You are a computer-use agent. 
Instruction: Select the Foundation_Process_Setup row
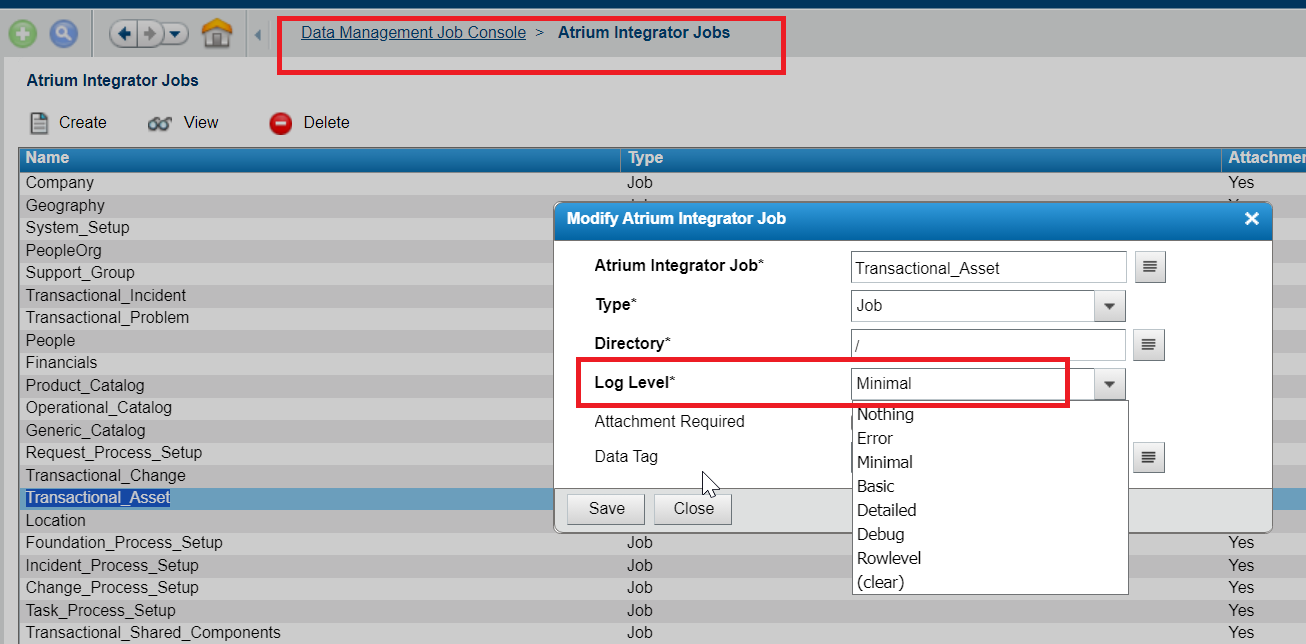pos(662,543)
